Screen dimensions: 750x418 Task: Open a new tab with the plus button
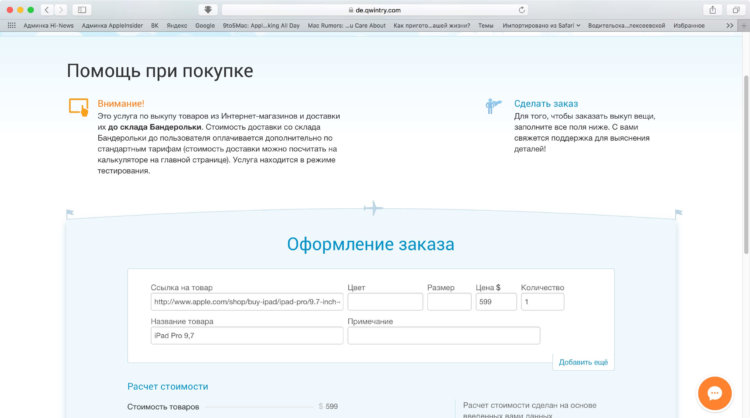coord(744,25)
